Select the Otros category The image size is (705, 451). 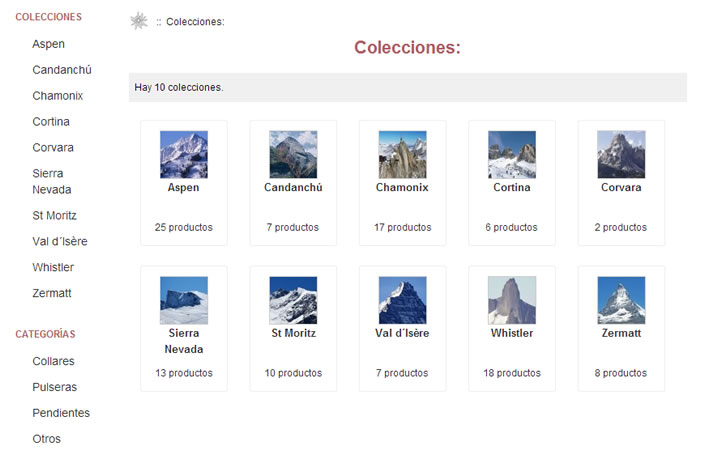pos(47,439)
